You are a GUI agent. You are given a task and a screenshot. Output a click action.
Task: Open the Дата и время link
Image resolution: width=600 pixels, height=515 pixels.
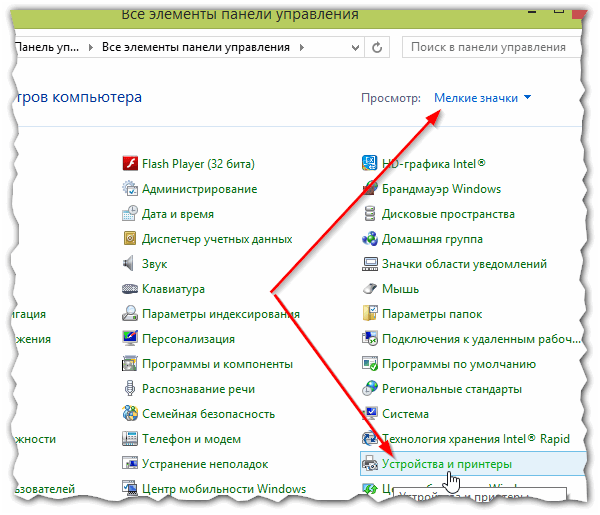tap(178, 214)
